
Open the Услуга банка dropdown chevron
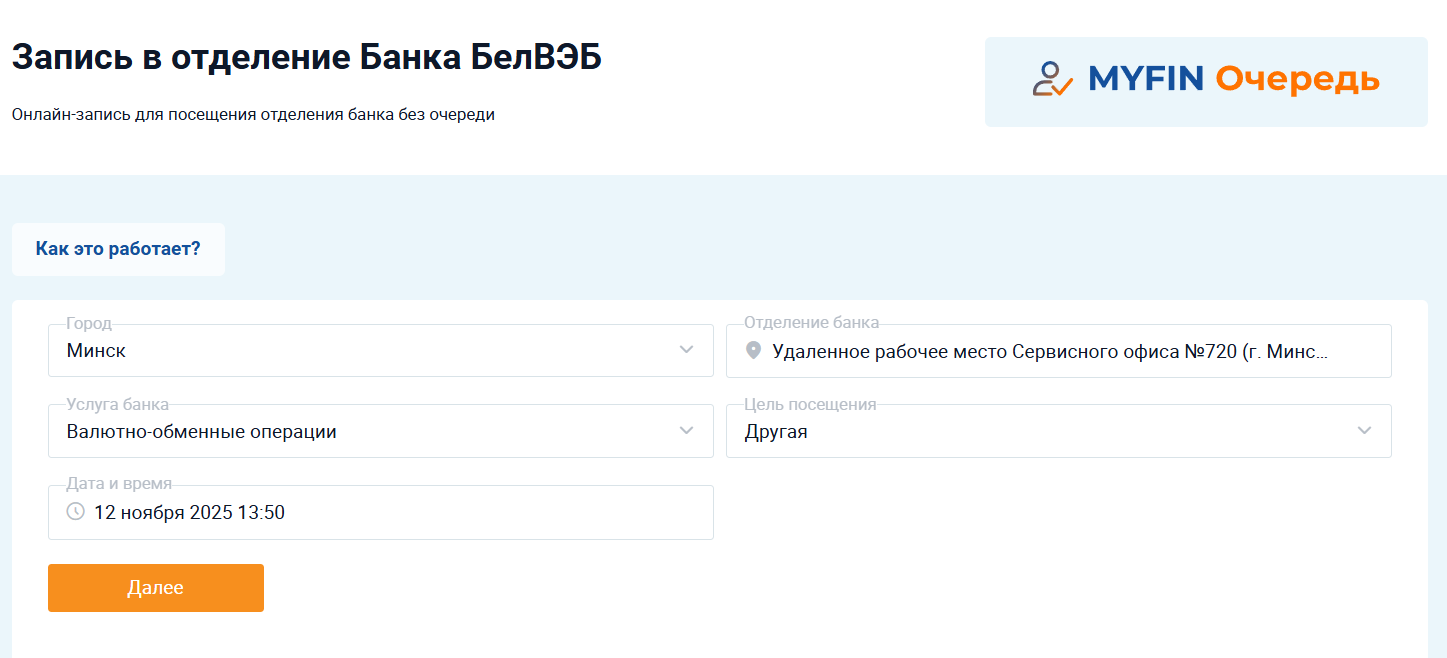(686, 431)
